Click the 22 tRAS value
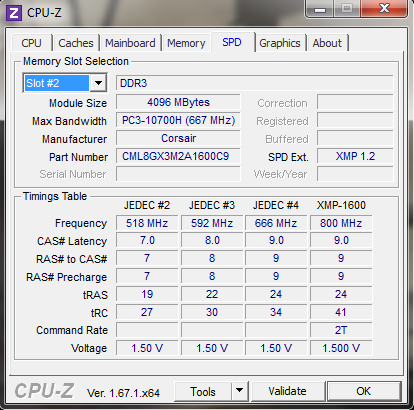The image size is (414, 410). click(x=212, y=294)
